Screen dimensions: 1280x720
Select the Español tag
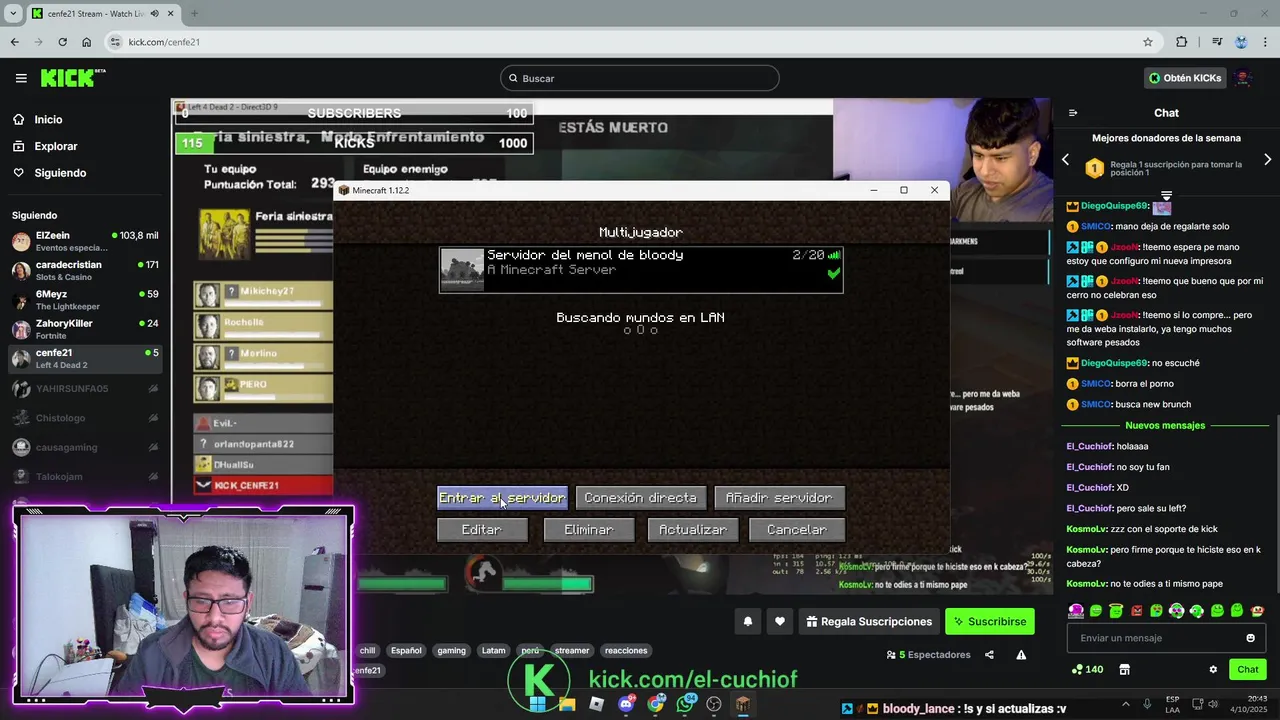pyautogui.click(x=406, y=650)
